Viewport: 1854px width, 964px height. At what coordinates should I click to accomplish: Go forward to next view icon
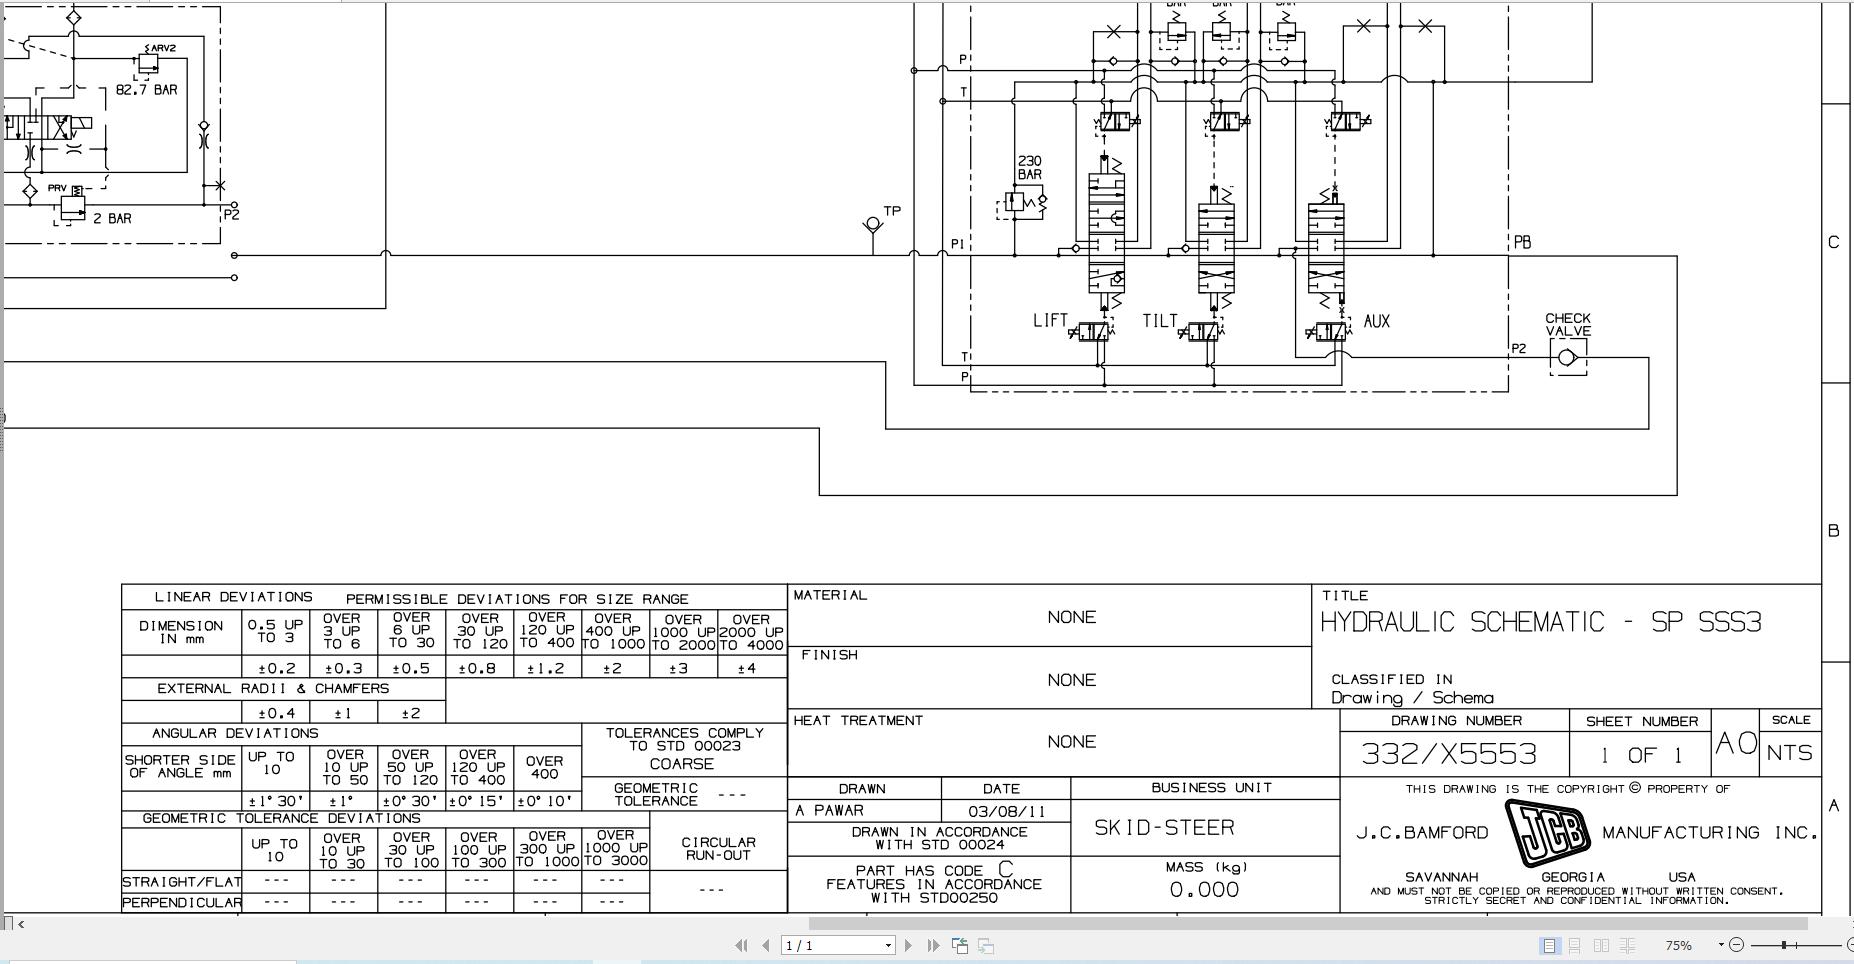[986, 945]
